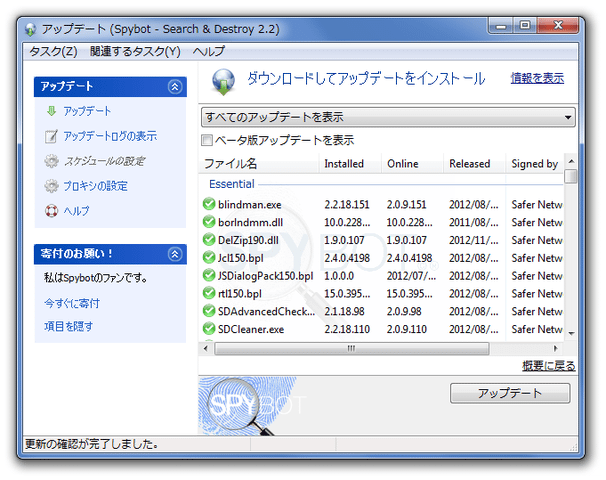Sort by the Installed column header
Viewport: 606px width, 480px height.
click(x=351, y=164)
